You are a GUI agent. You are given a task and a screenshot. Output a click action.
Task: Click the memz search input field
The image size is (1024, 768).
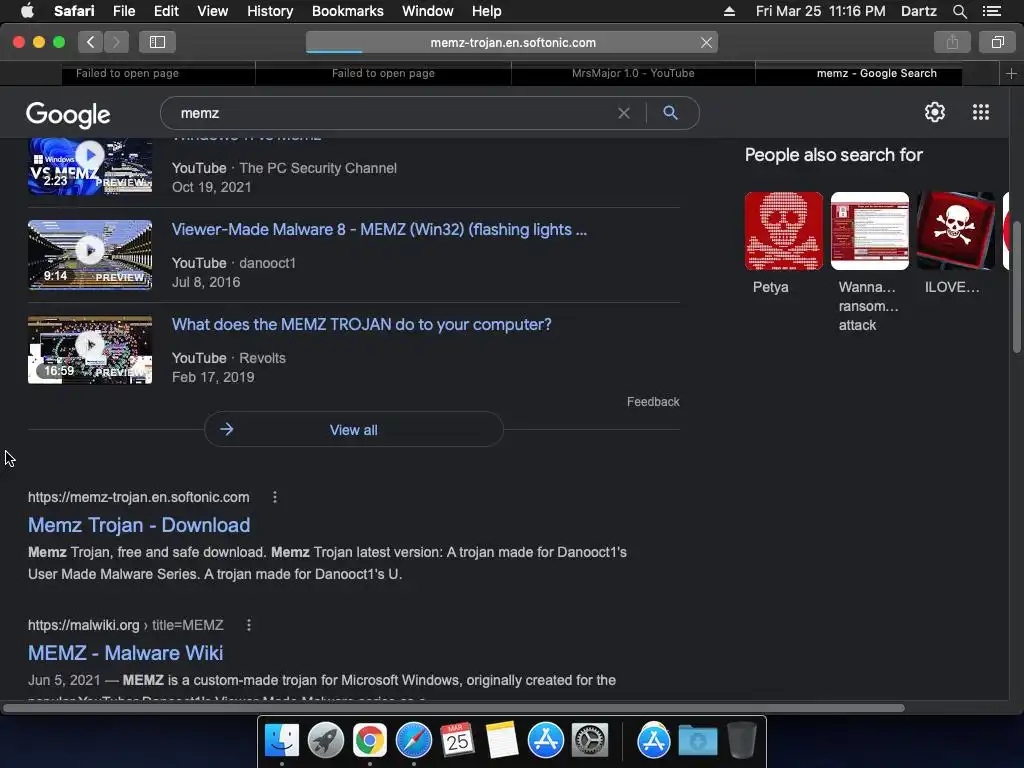(392, 113)
